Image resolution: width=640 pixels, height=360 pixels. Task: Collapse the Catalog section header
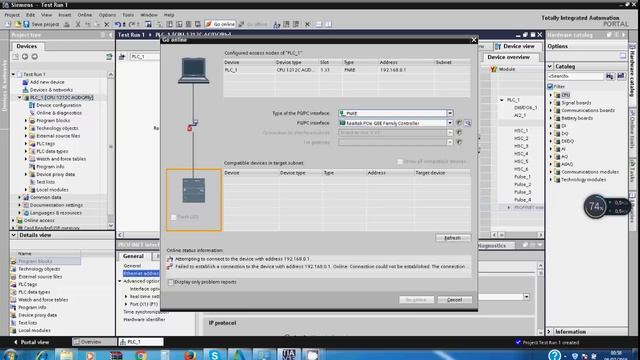pyautogui.click(x=550, y=66)
